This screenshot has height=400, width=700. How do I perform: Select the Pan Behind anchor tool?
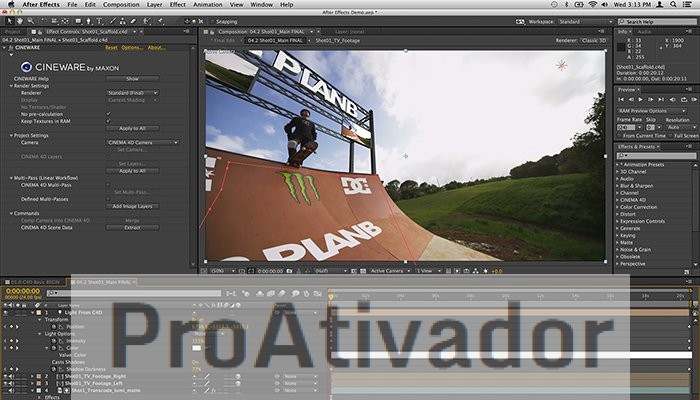tap(65, 21)
